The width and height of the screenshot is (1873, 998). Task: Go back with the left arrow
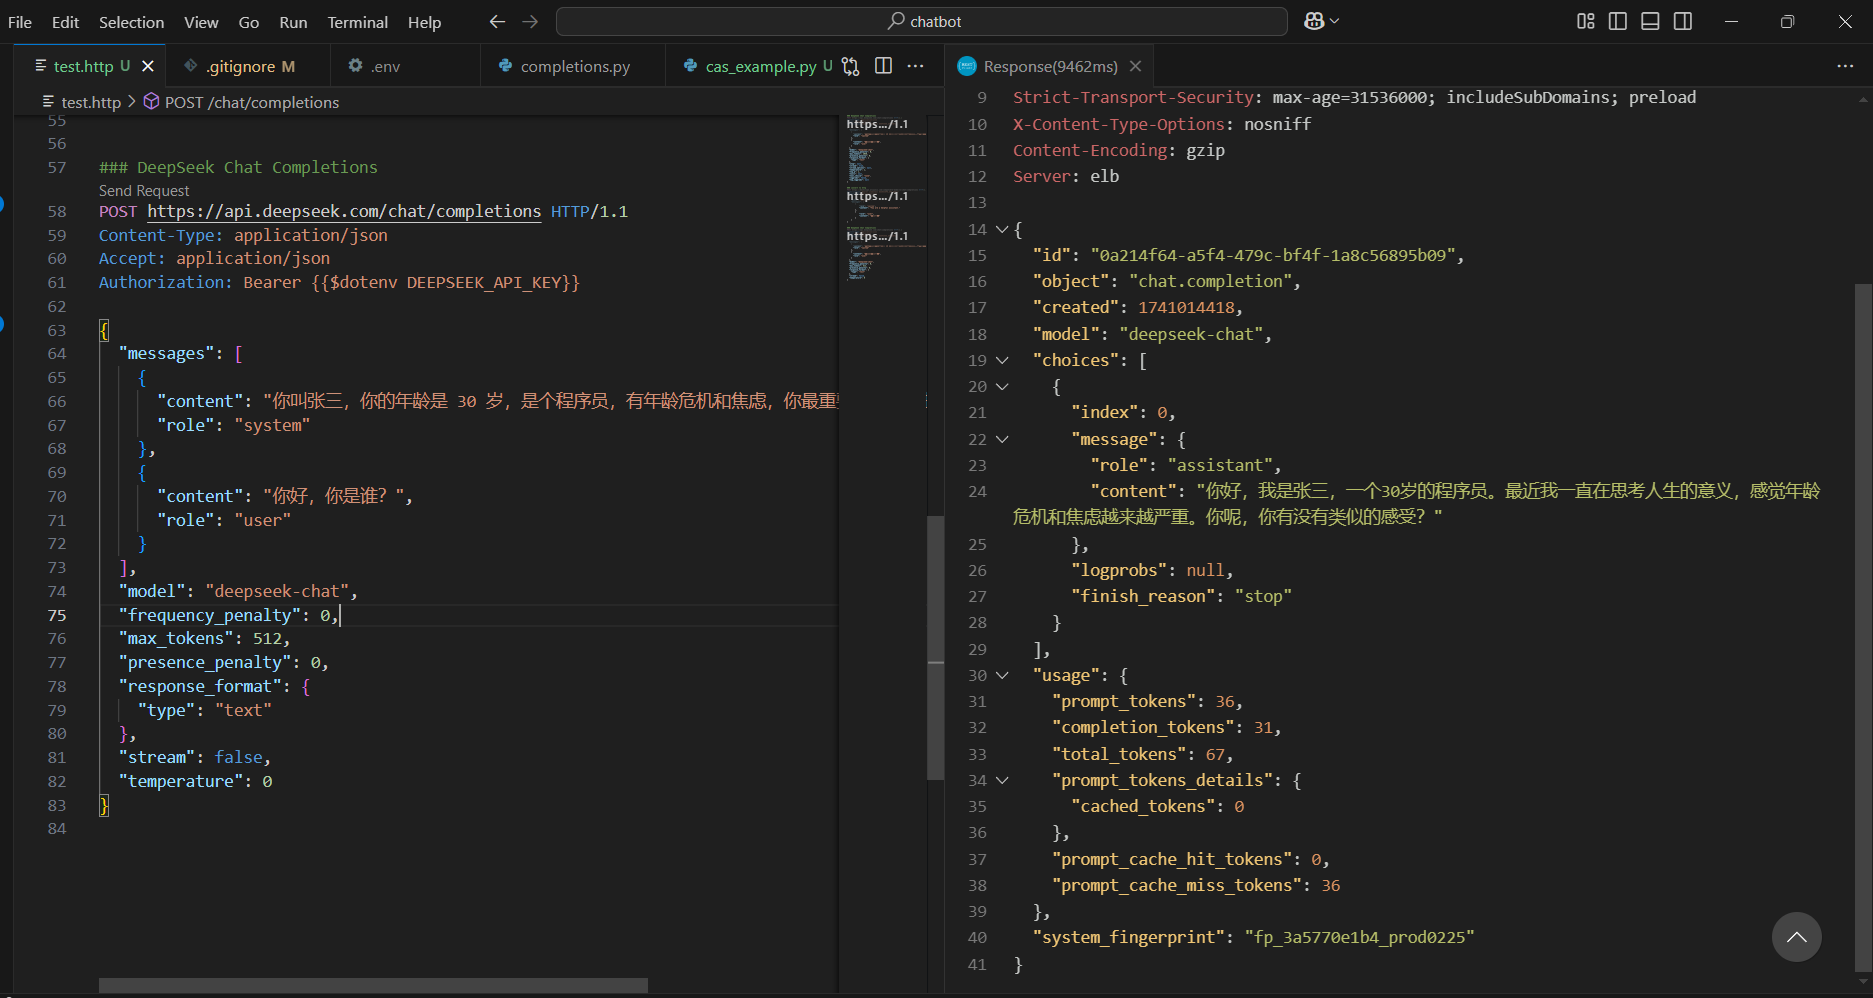497,21
